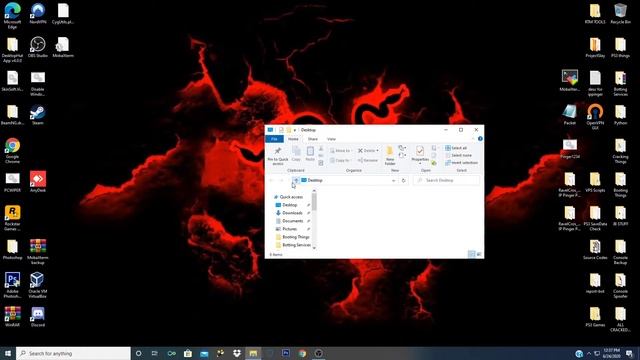
Task: Click the Desktop address bar path
Action: 315,180
